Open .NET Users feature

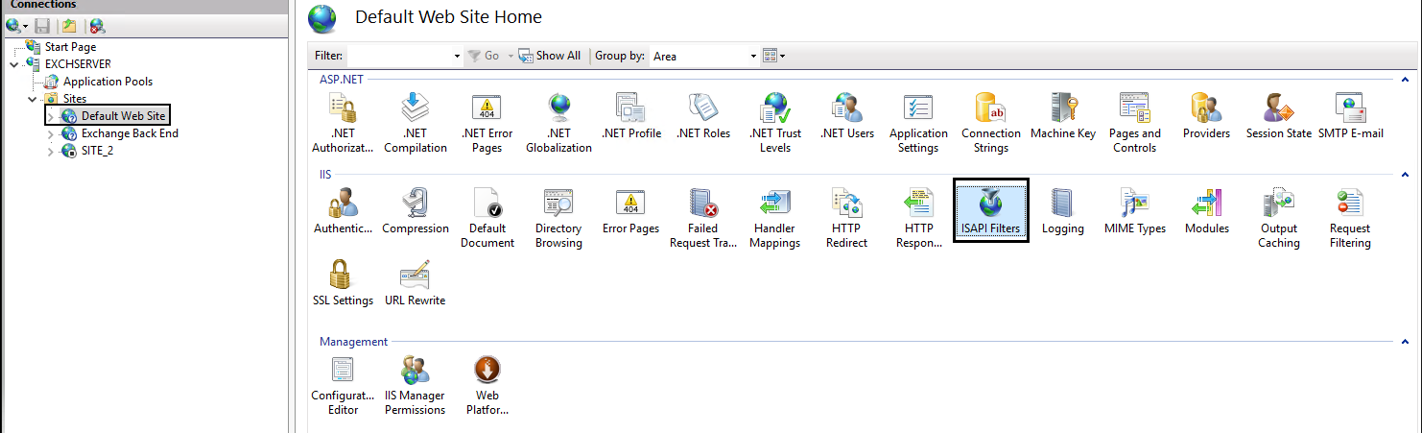(x=847, y=116)
